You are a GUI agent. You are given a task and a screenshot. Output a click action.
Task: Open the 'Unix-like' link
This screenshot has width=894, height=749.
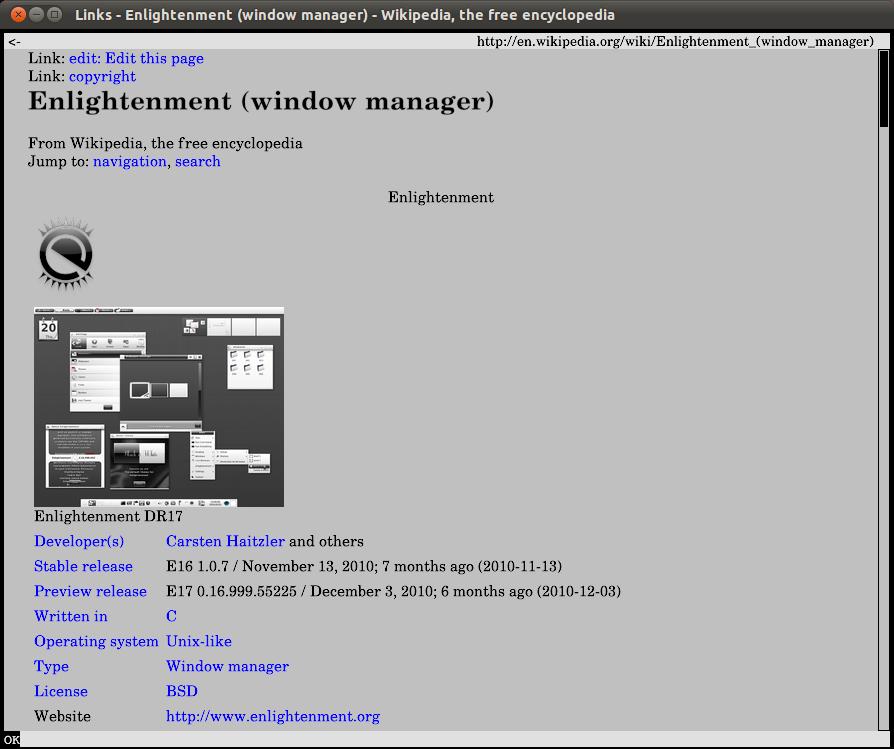[199, 641]
